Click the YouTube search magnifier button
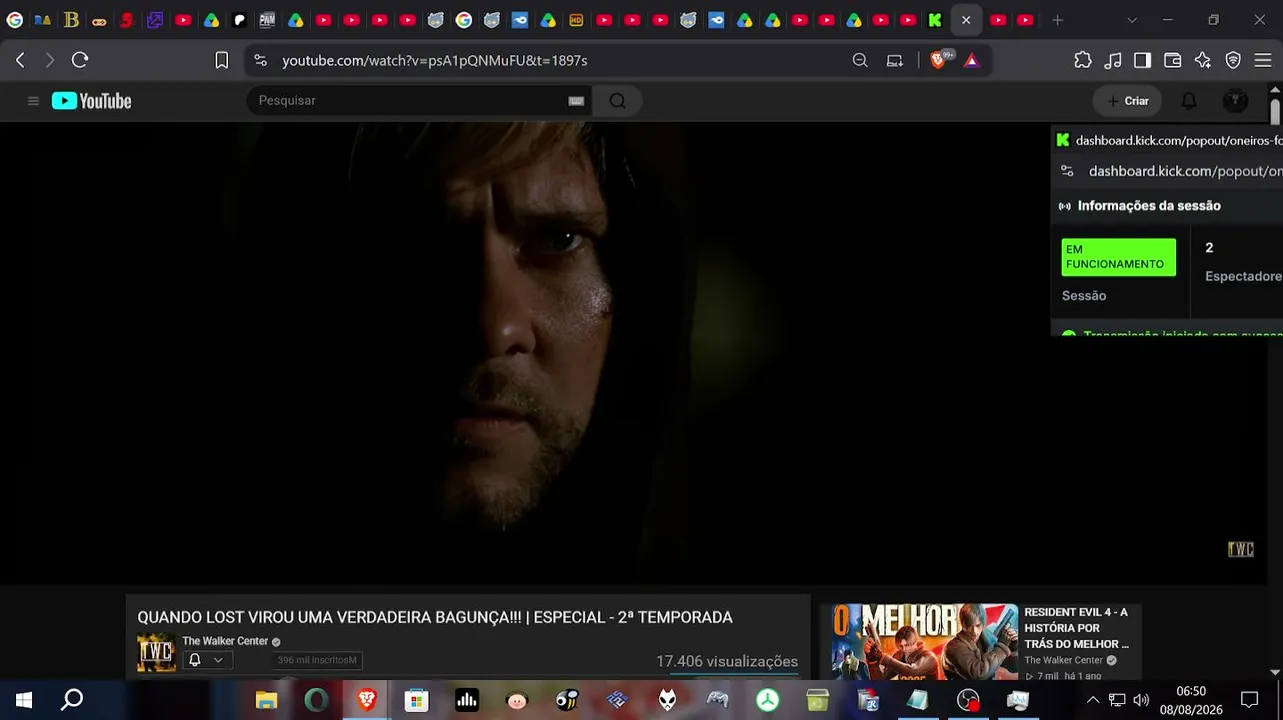This screenshot has width=1283, height=720. 617,100
